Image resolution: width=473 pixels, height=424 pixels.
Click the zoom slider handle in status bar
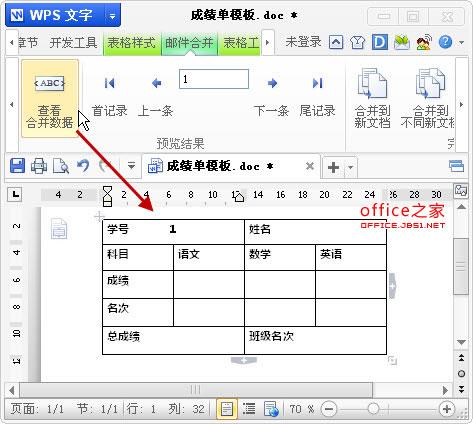pyautogui.click(x=373, y=409)
